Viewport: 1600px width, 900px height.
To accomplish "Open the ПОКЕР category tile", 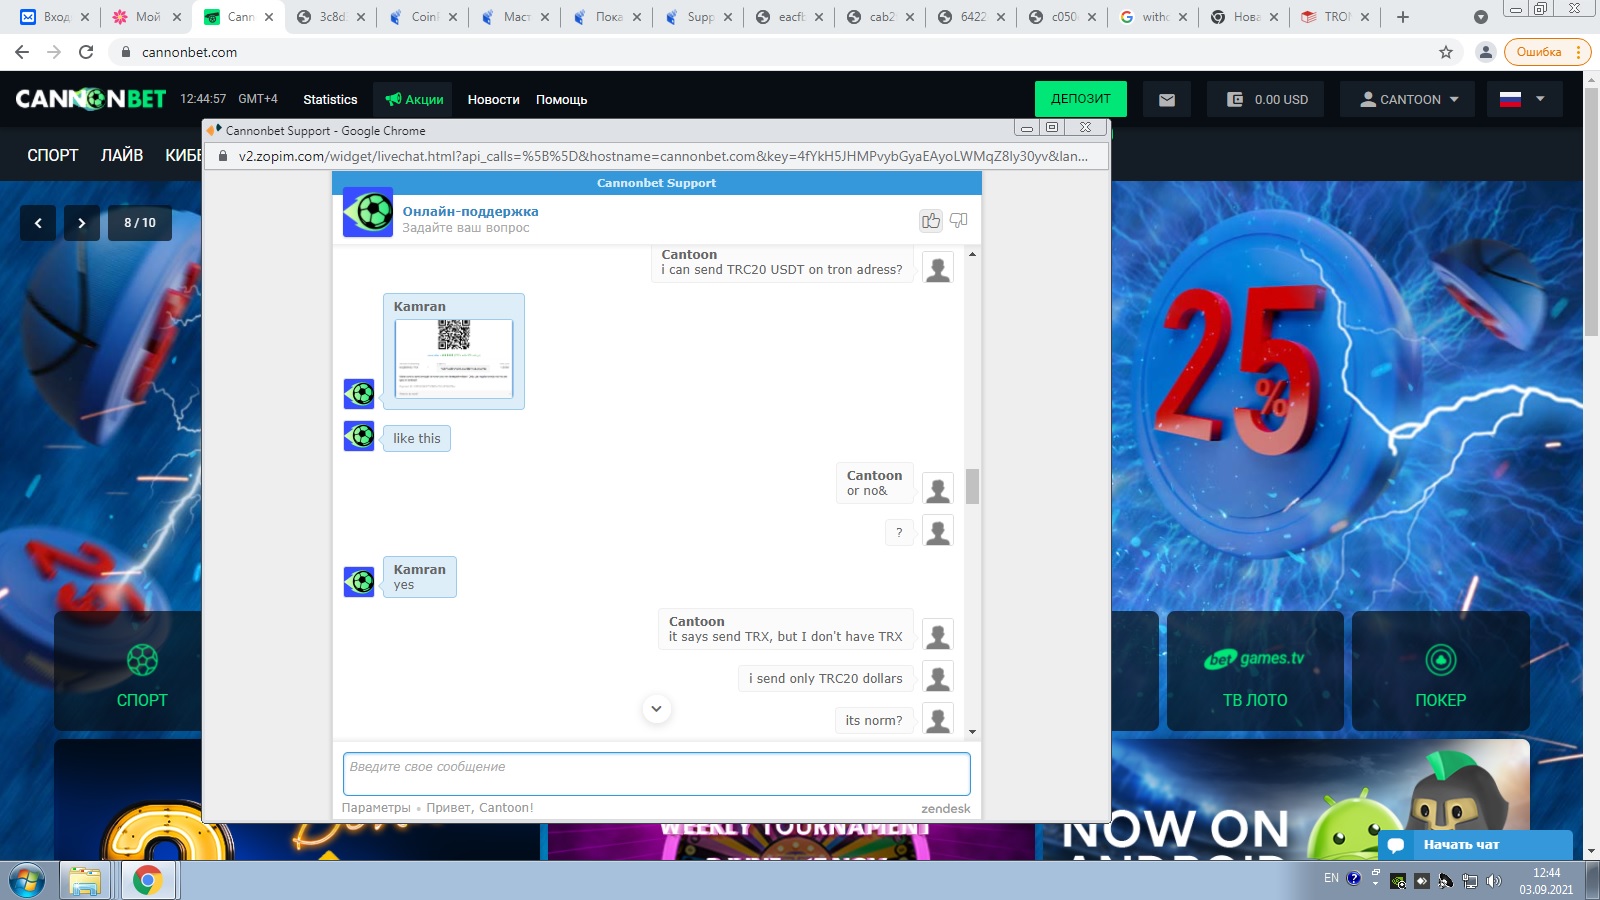I will (x=1441, y=671).
